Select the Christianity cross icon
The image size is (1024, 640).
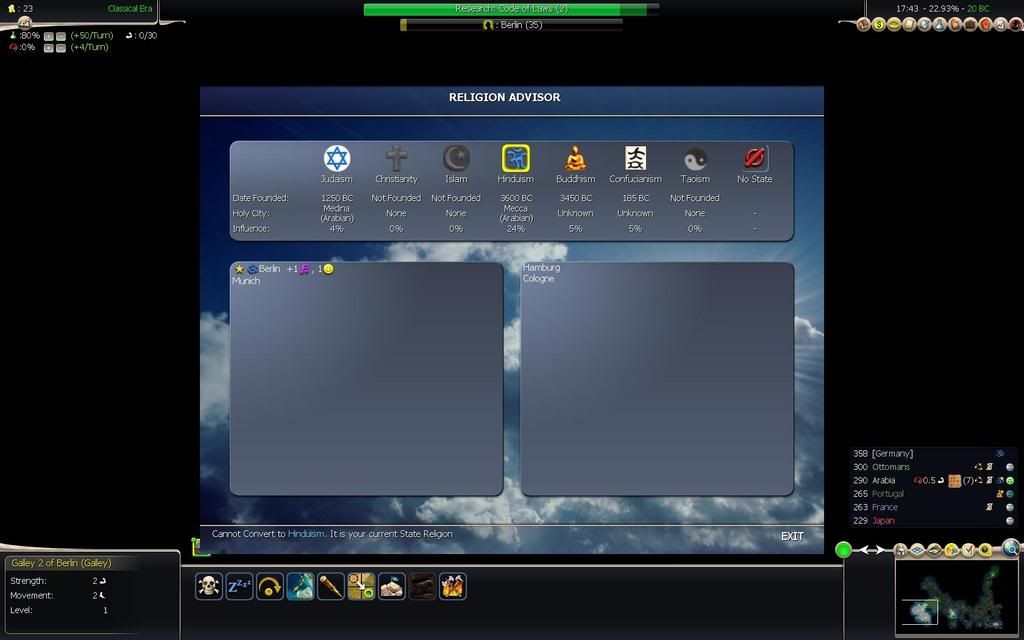tap(396, 159)
